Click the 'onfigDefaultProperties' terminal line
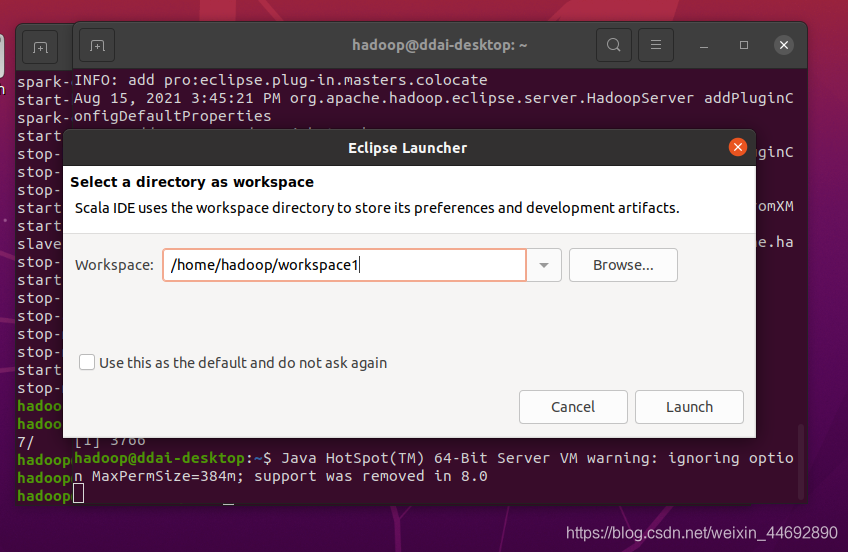The width and height of the screenshot is (848, 552). (173, 116)
